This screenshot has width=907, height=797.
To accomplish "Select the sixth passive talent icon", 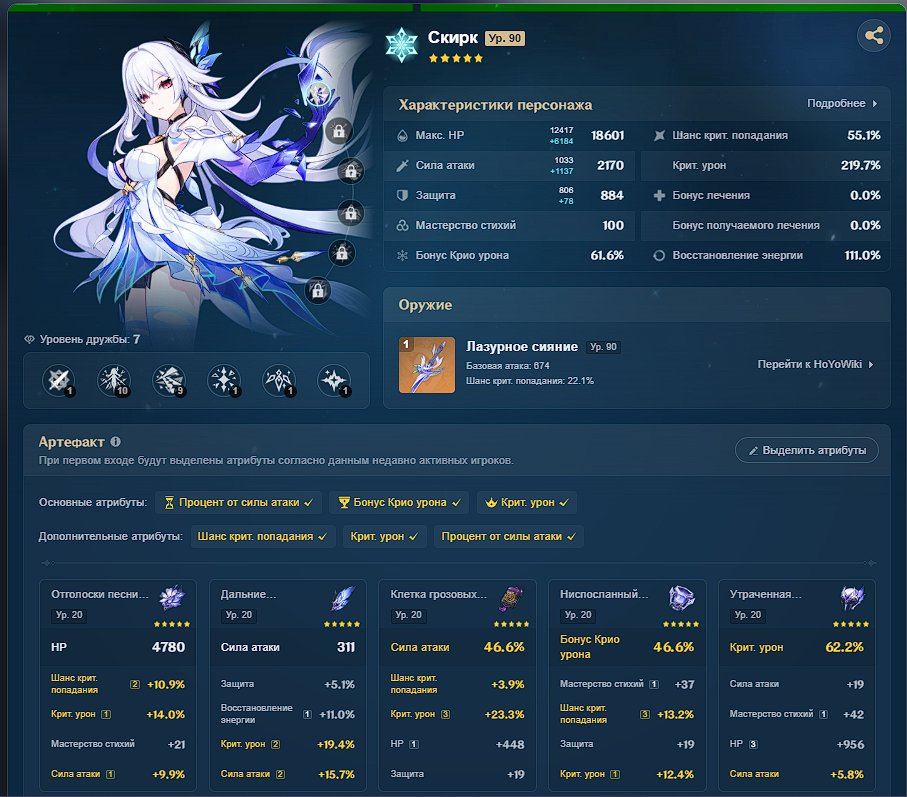I will pos(334,381).
